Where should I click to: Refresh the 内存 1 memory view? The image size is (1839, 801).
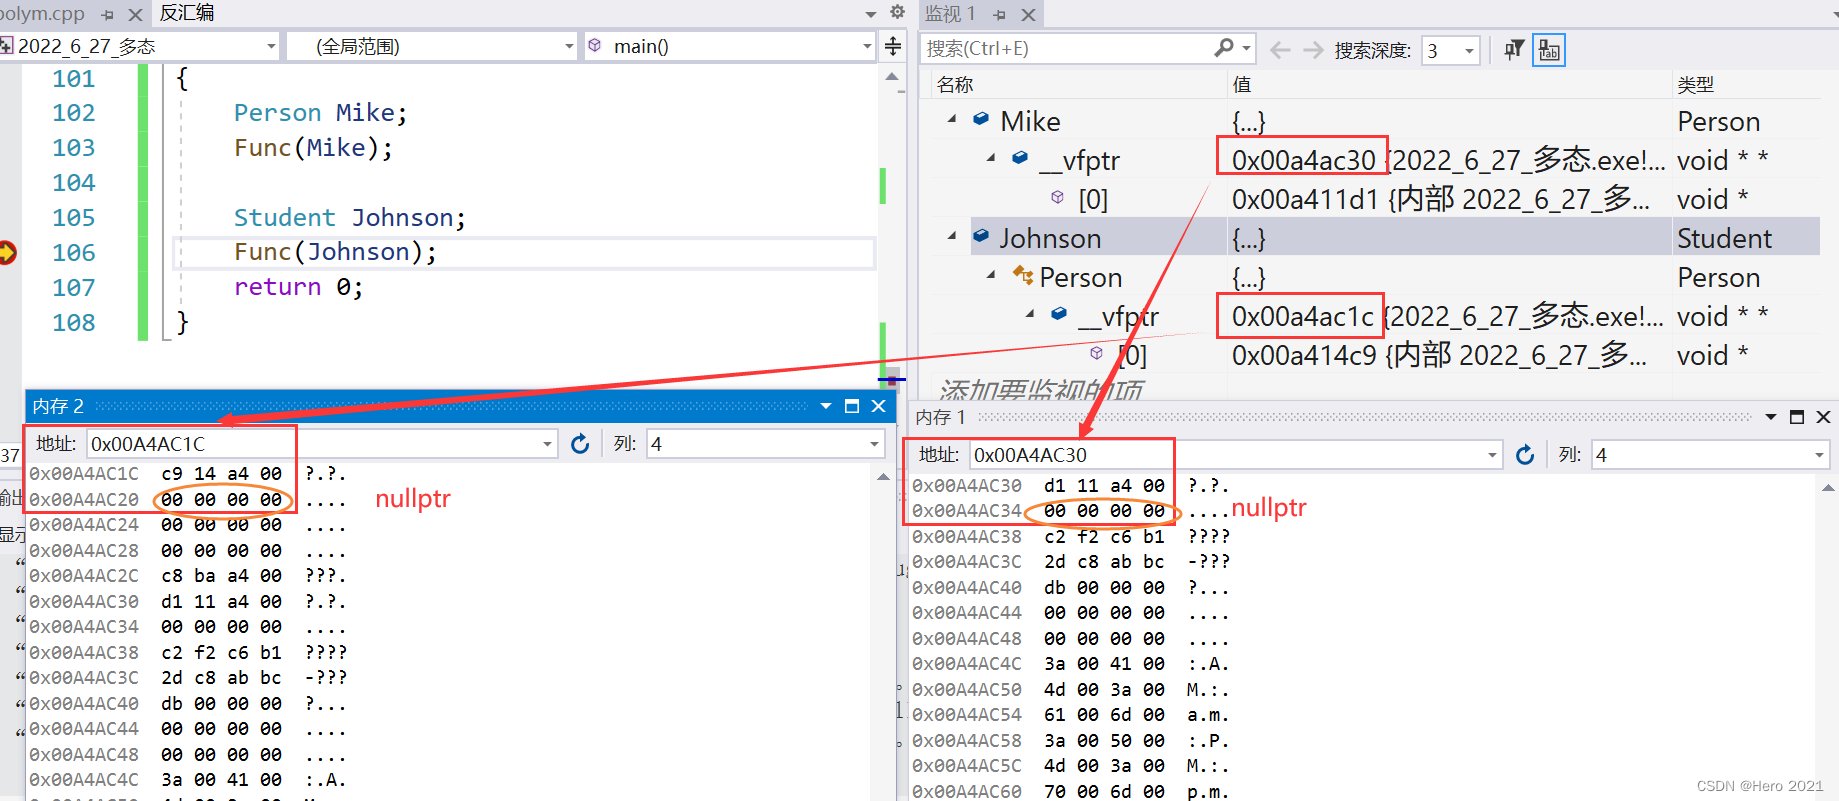click(x=1525, y=455)
